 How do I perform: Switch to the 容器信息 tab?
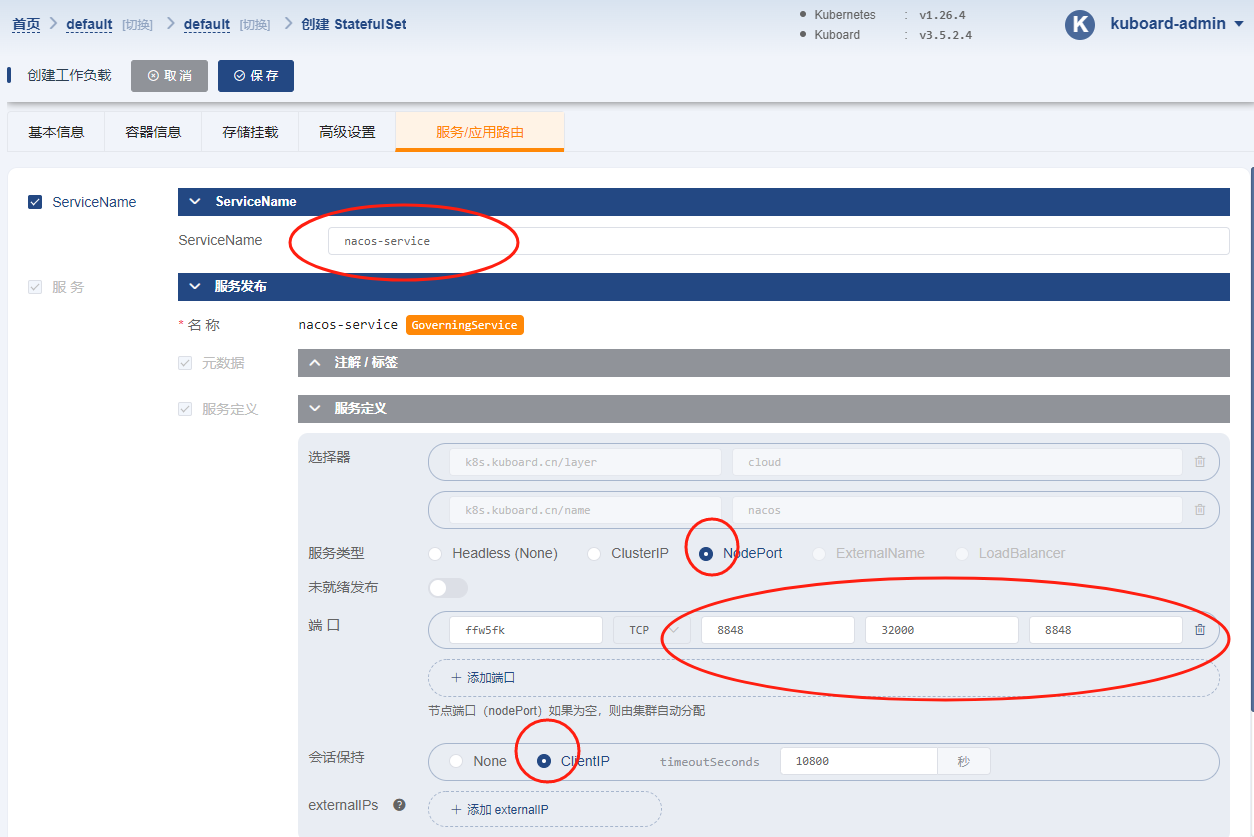[x=153, y=132]
